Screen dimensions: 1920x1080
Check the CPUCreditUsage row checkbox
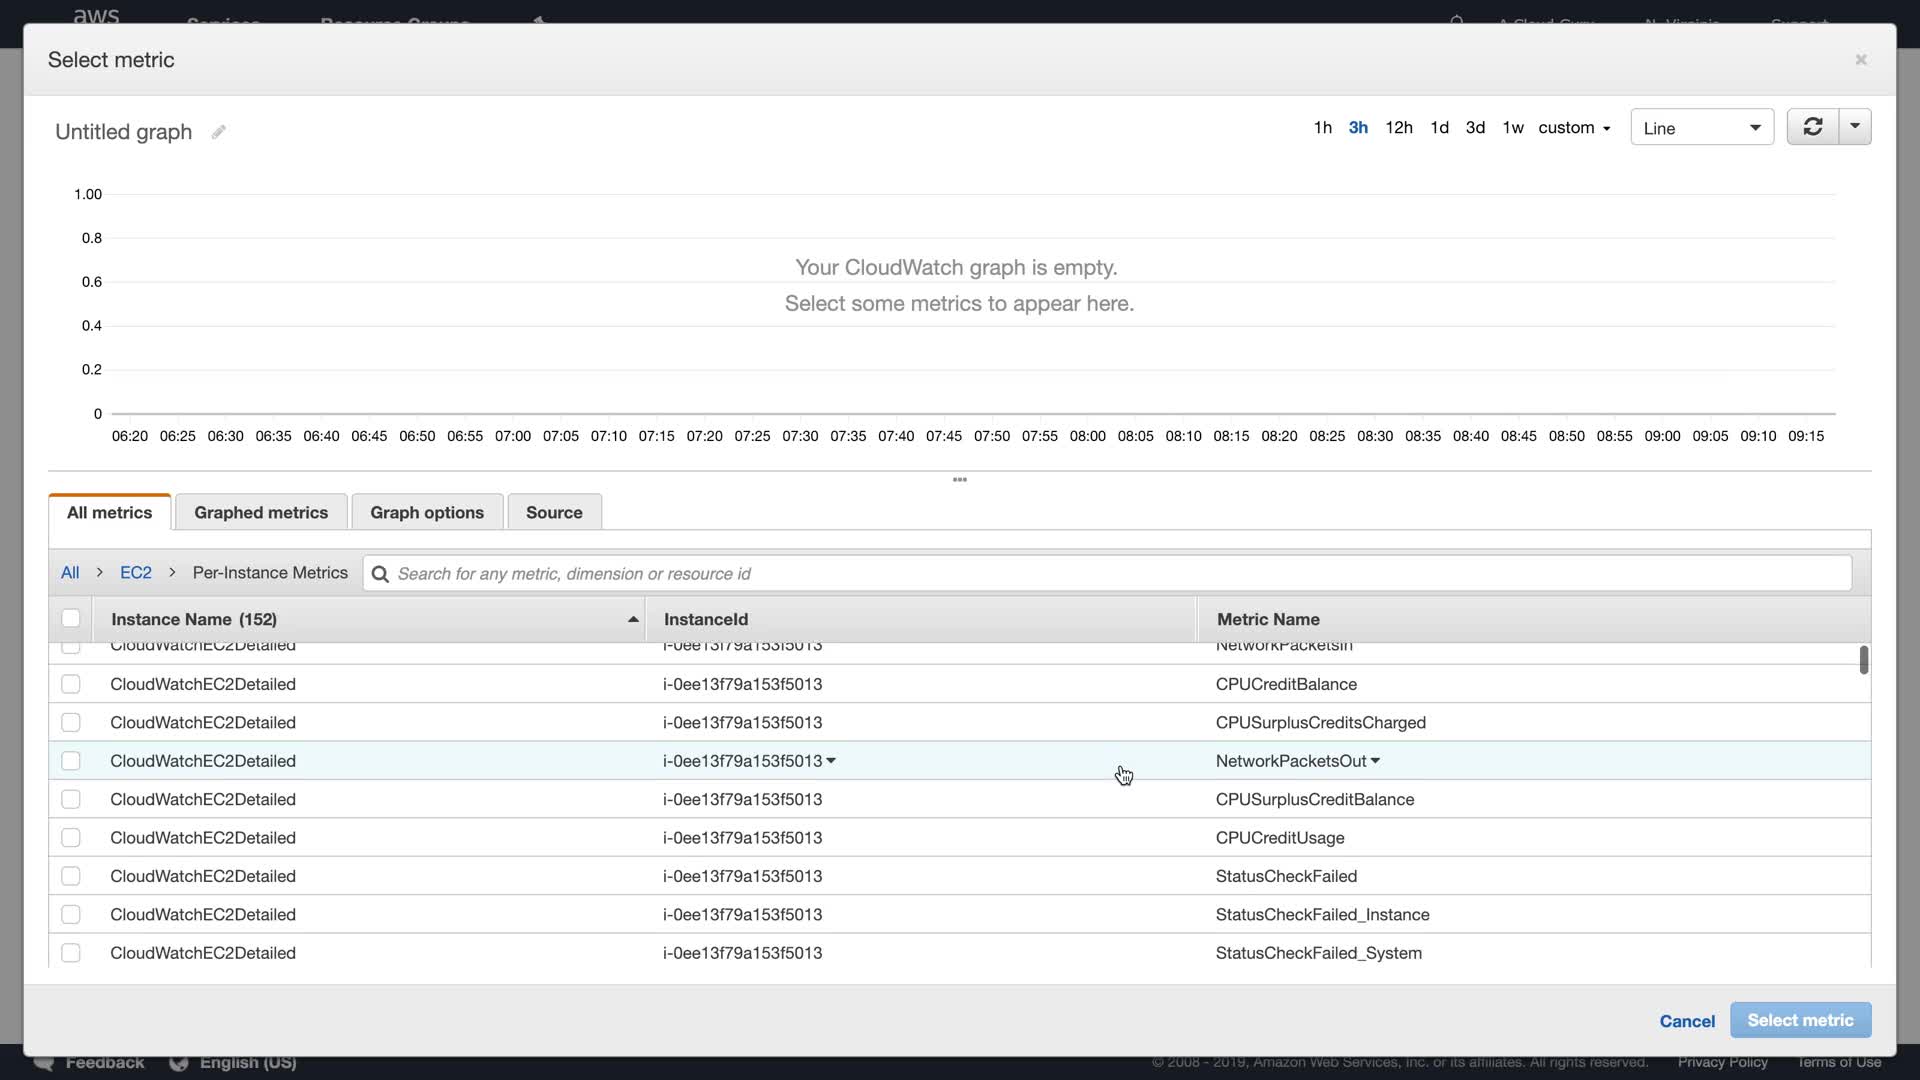[x=71, y=838]
